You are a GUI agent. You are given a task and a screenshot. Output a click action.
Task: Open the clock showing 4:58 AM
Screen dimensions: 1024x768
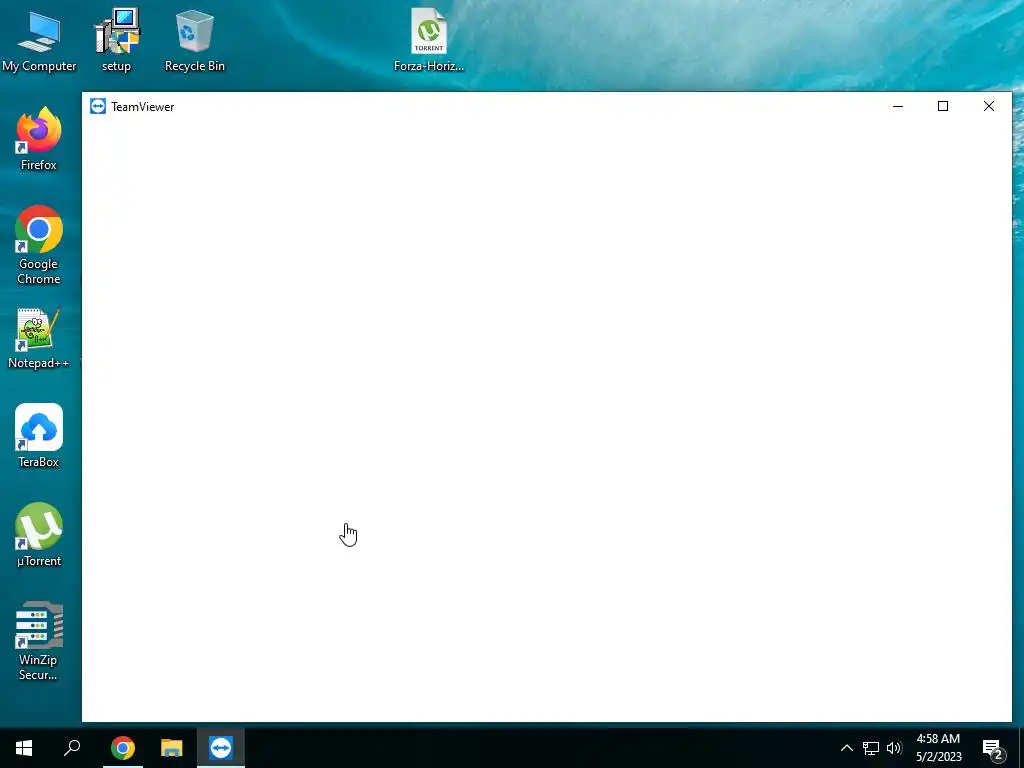click(x=938, y=748)
